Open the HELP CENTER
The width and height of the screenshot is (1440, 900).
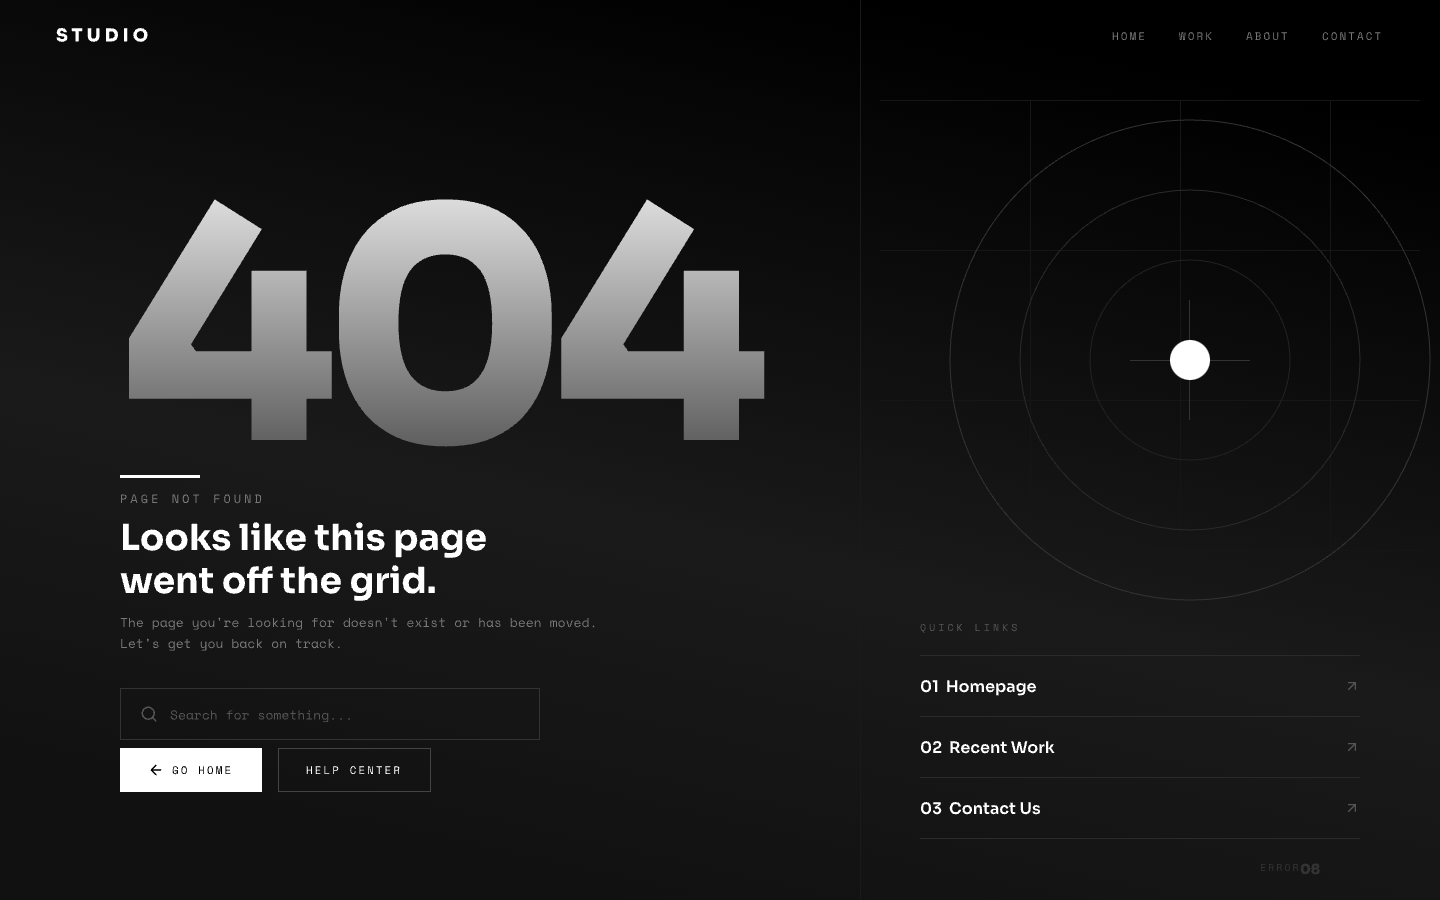pyautogui.click(x=354, y=770)
